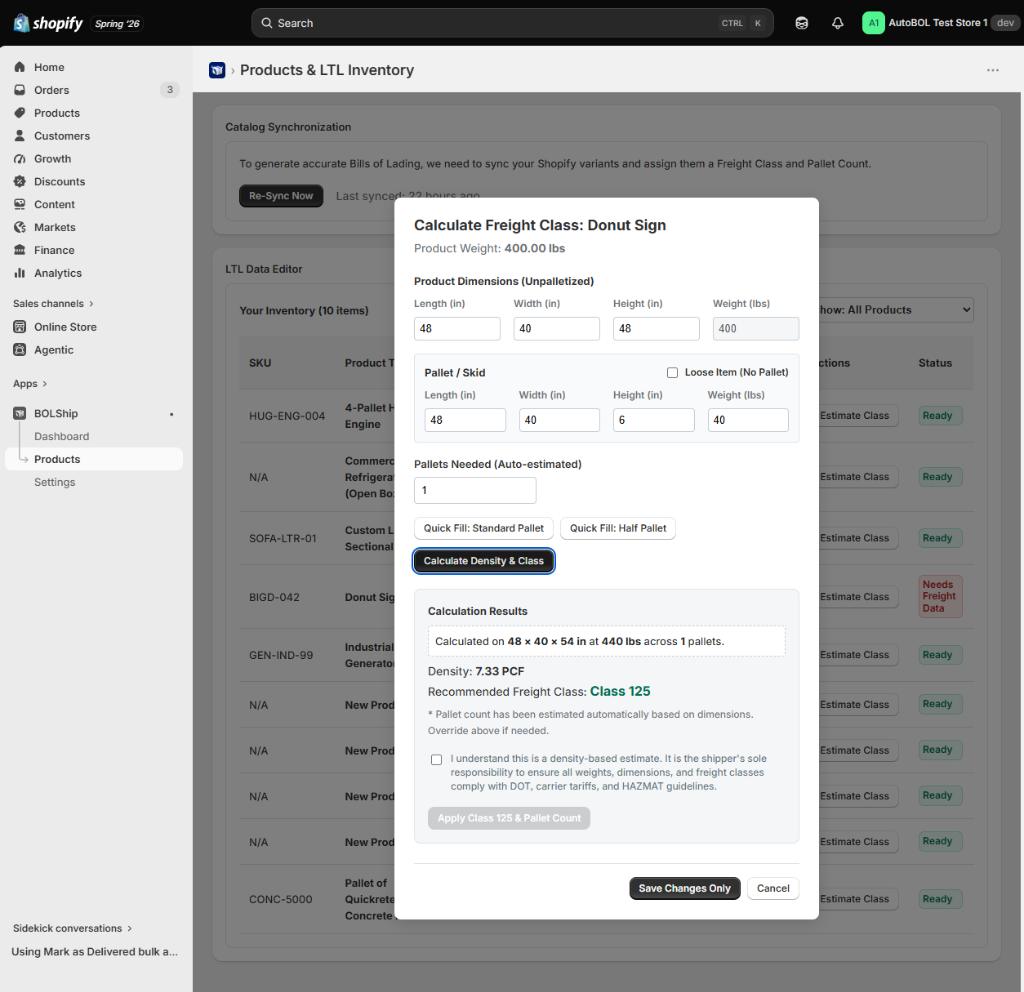Screen dimensions: 1024x992
Task: Click the Products tag icon in sidebar
Action: point(20,112)
